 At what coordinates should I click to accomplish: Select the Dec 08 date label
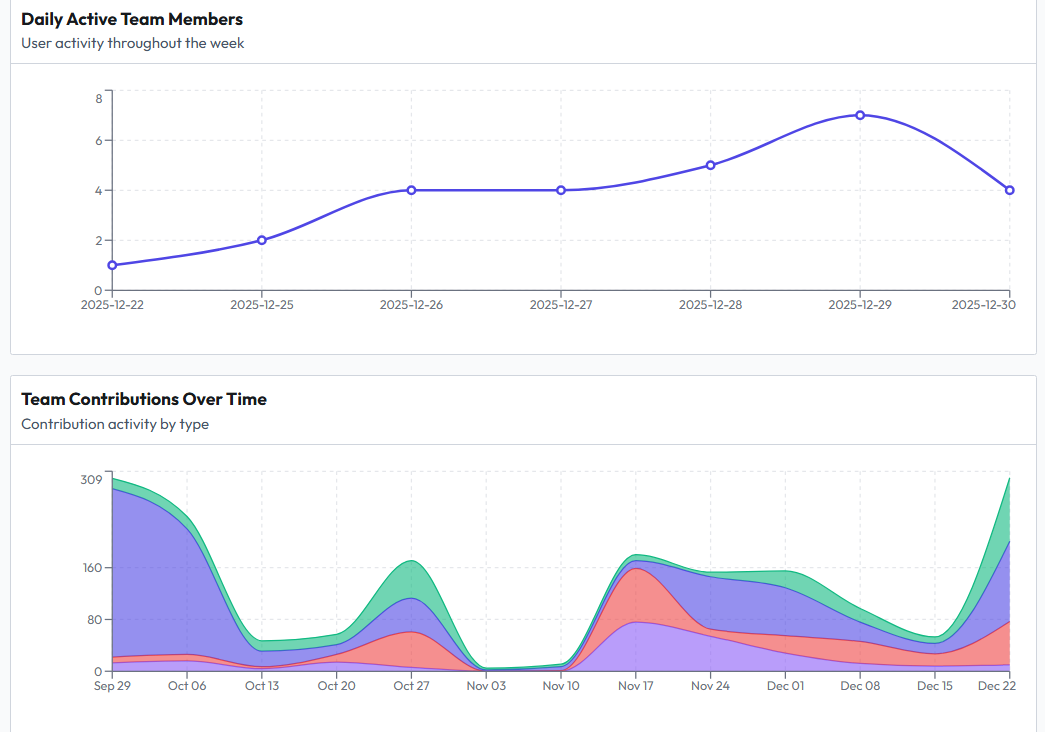coord(860,686)
